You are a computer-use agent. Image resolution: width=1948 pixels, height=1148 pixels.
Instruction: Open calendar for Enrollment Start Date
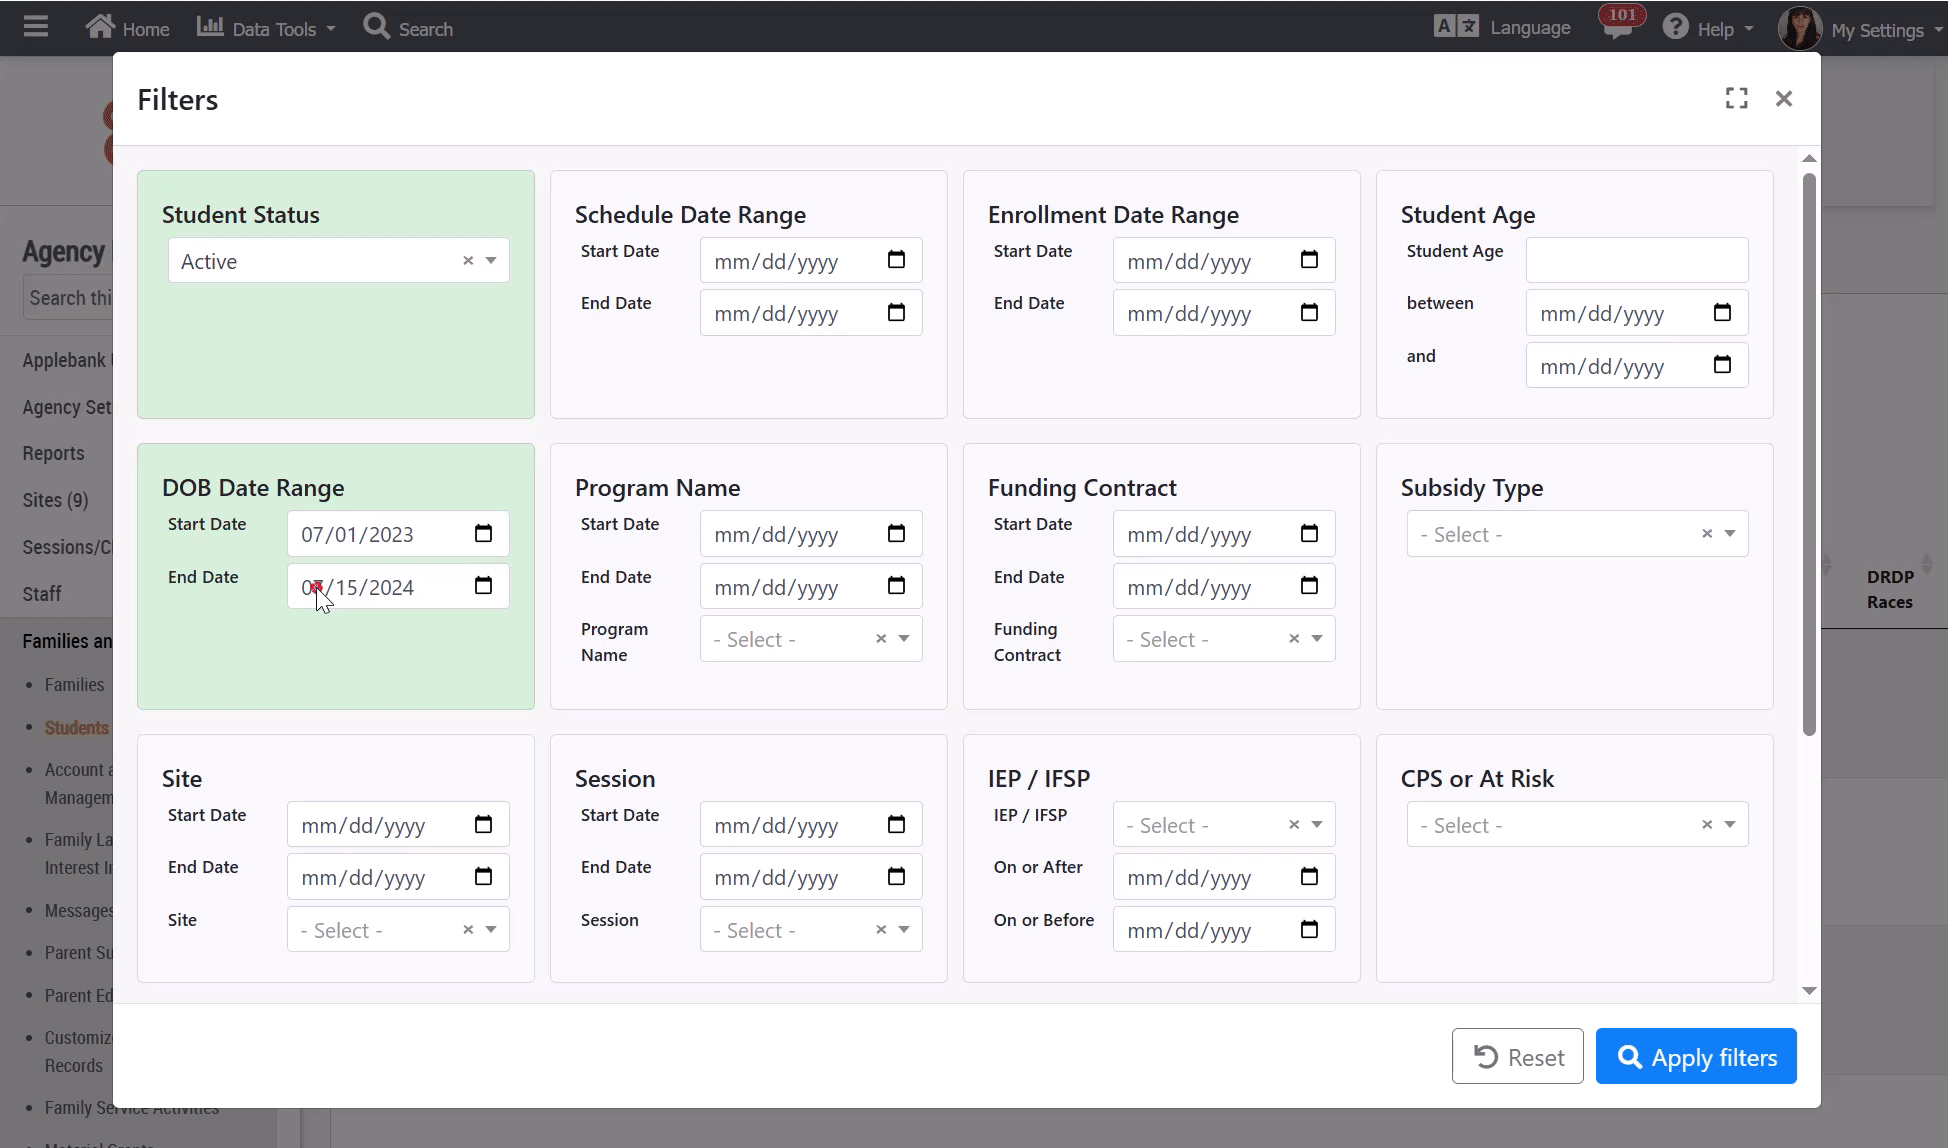[x=1309, y=260]
